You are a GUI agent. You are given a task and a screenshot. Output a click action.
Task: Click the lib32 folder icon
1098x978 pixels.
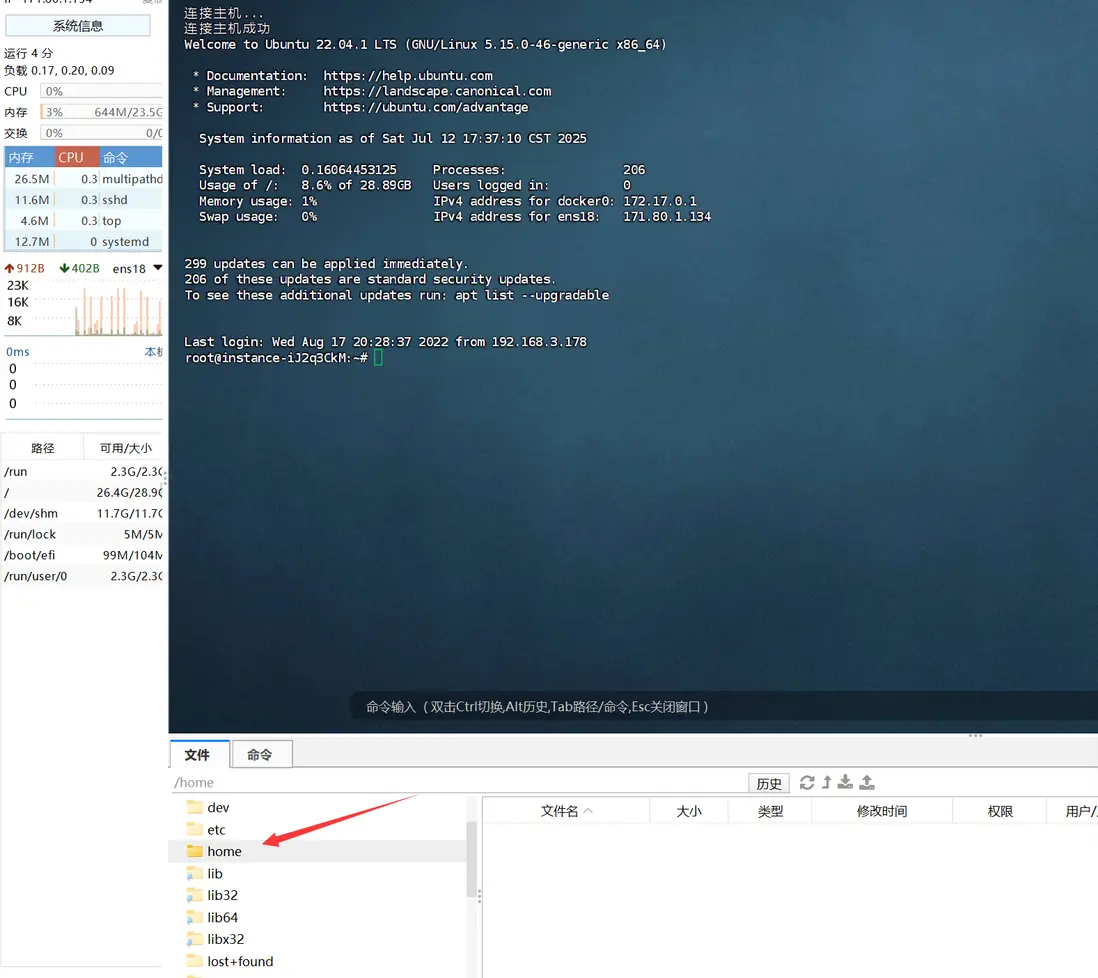click(x=195, y=895)
